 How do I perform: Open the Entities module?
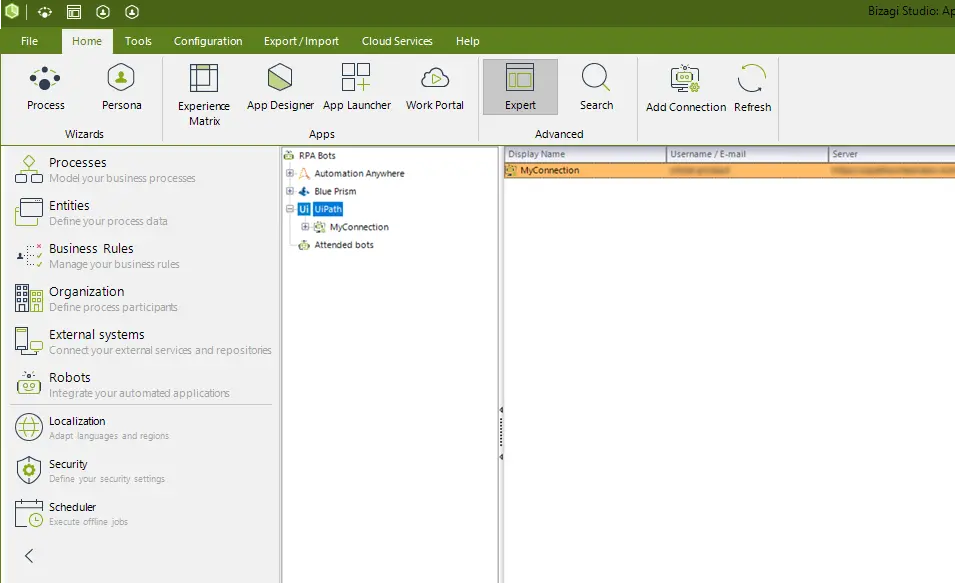[x=91, y=213]
